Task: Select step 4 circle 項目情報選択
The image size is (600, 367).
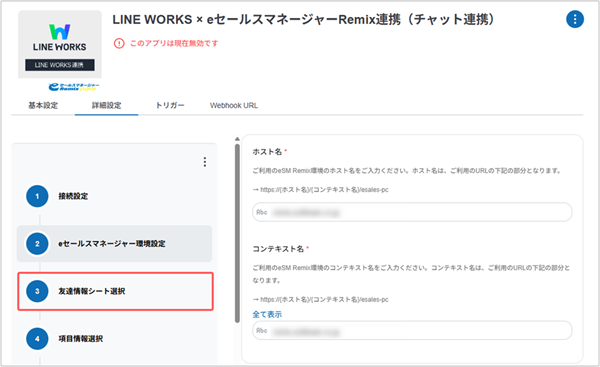Action: [x=37, y=339]
